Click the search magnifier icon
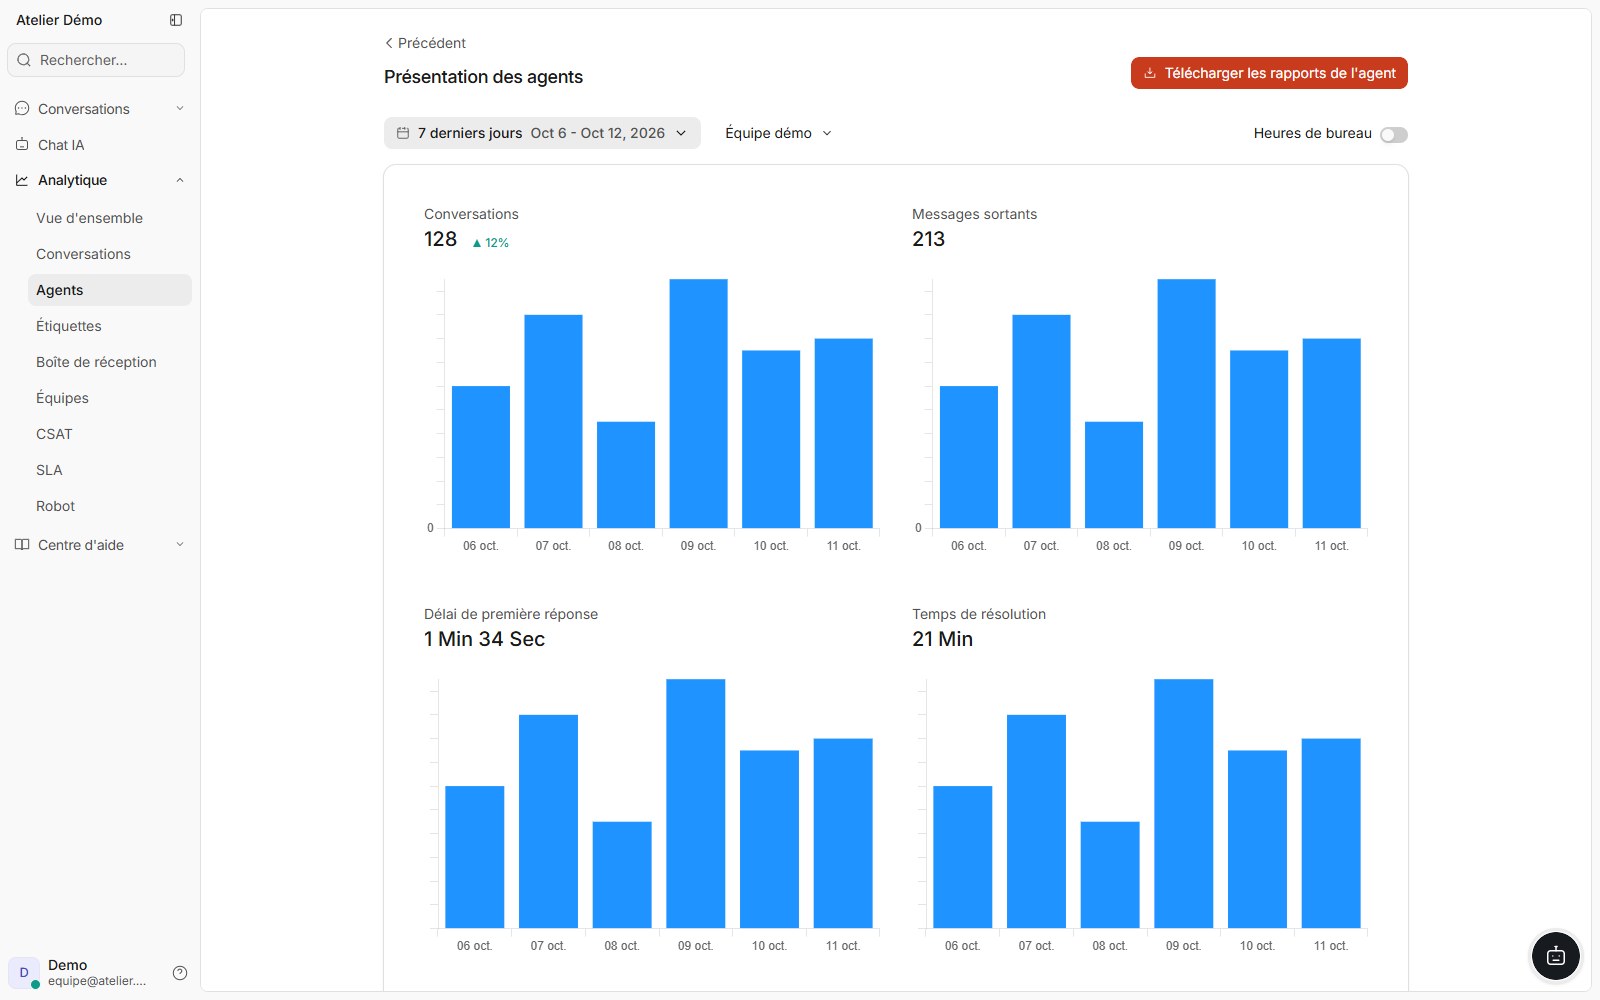1600x1000 pixels. pyautogui.click(x=24, y=60)
